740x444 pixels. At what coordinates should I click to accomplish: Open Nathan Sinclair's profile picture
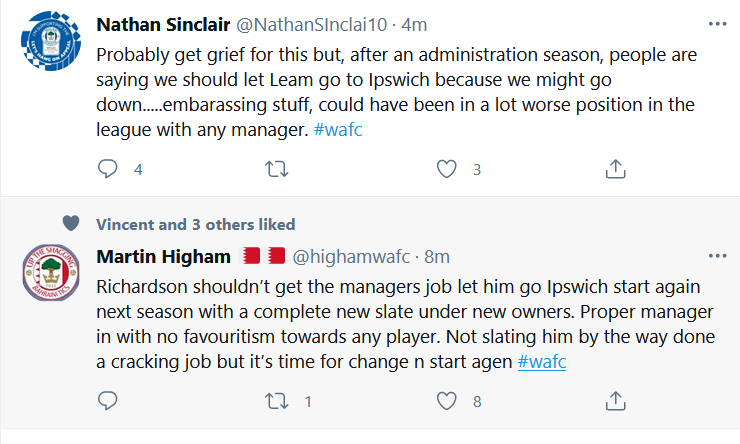tap(49, 48)
